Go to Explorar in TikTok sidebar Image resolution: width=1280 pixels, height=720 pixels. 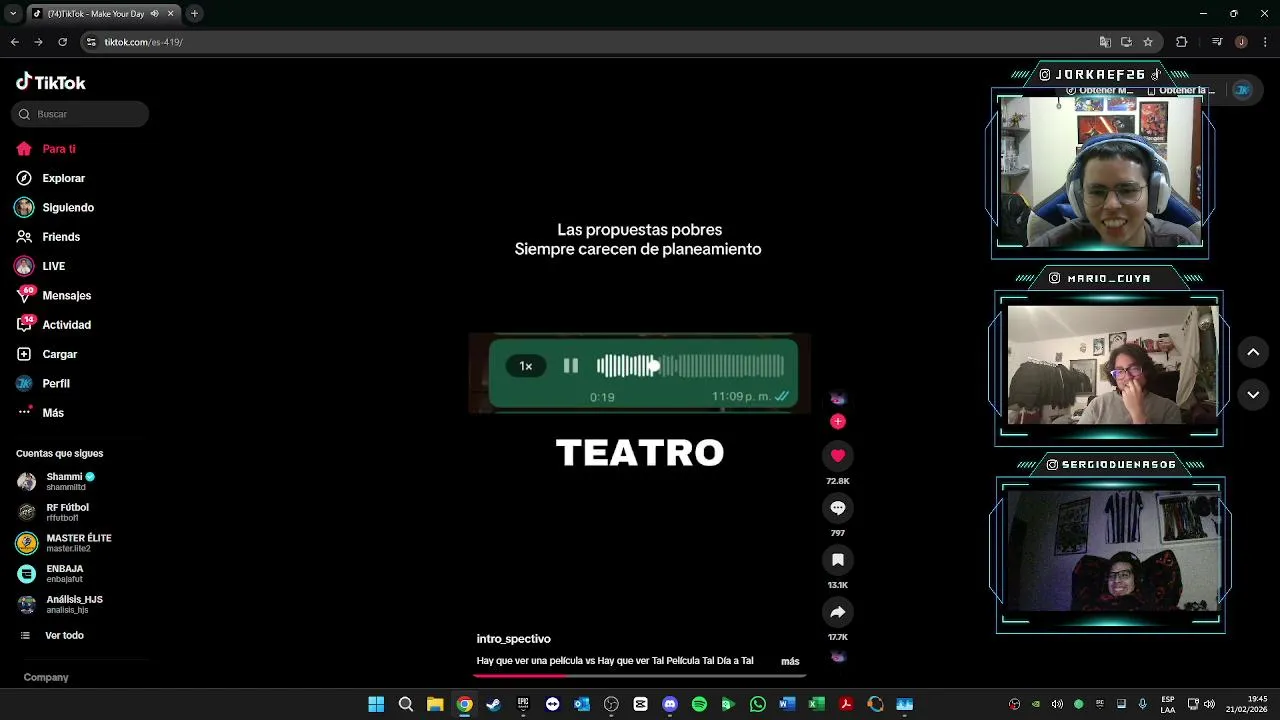pos(50,178)
